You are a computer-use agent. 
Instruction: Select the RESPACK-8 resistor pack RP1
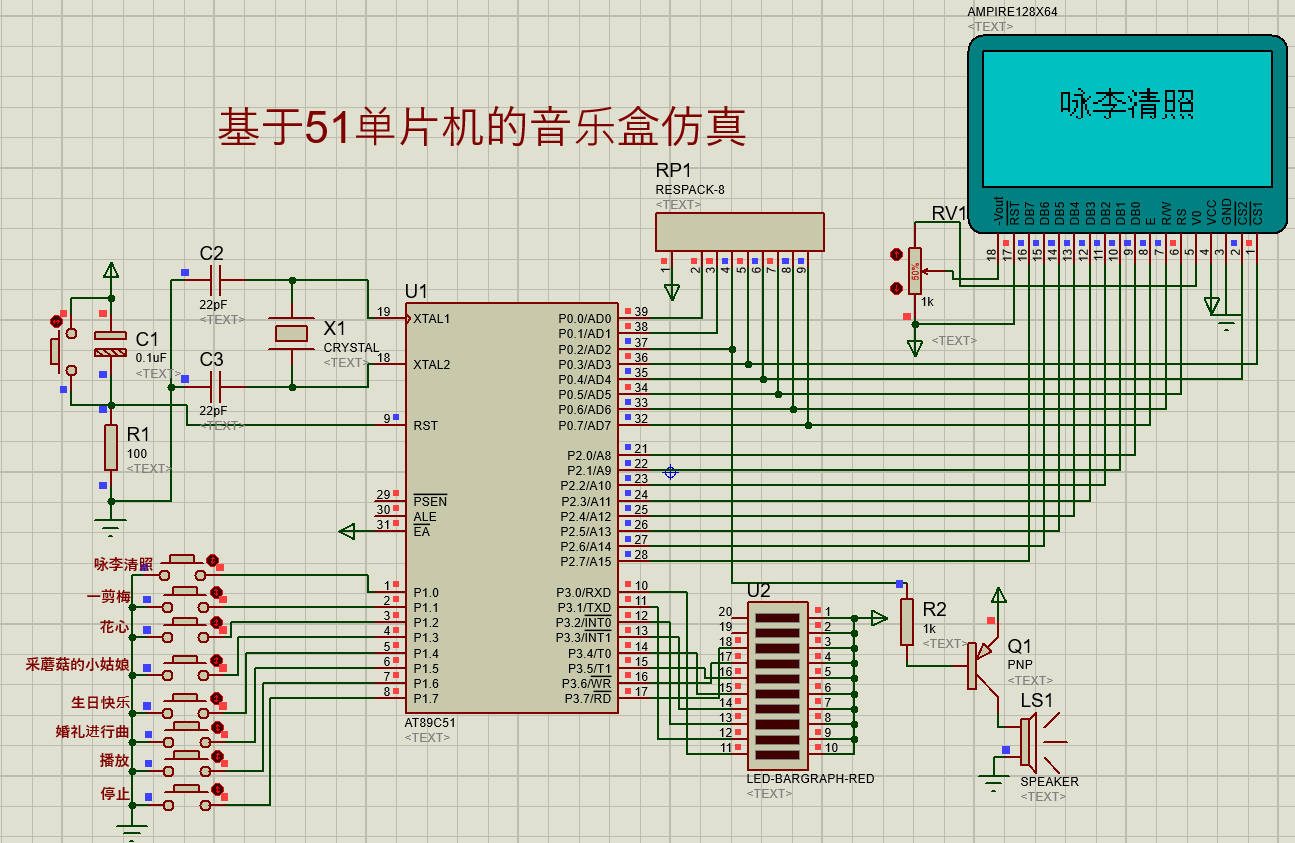click(740, 232)
